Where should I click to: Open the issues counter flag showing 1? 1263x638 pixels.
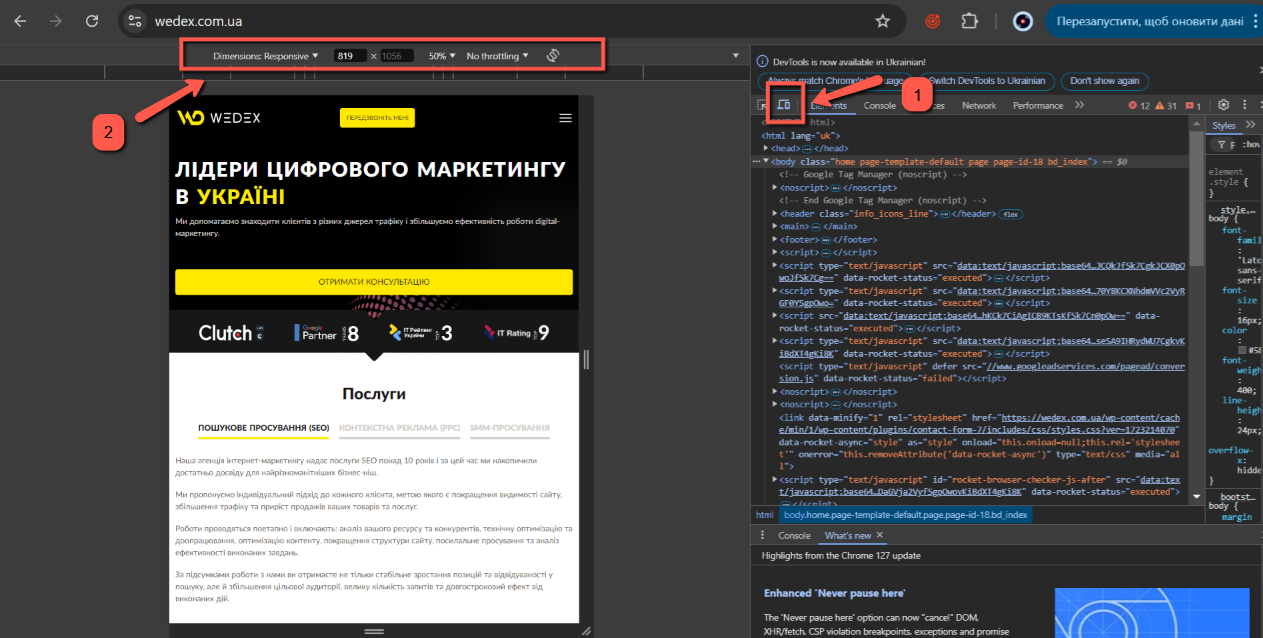pos(1193,105)
